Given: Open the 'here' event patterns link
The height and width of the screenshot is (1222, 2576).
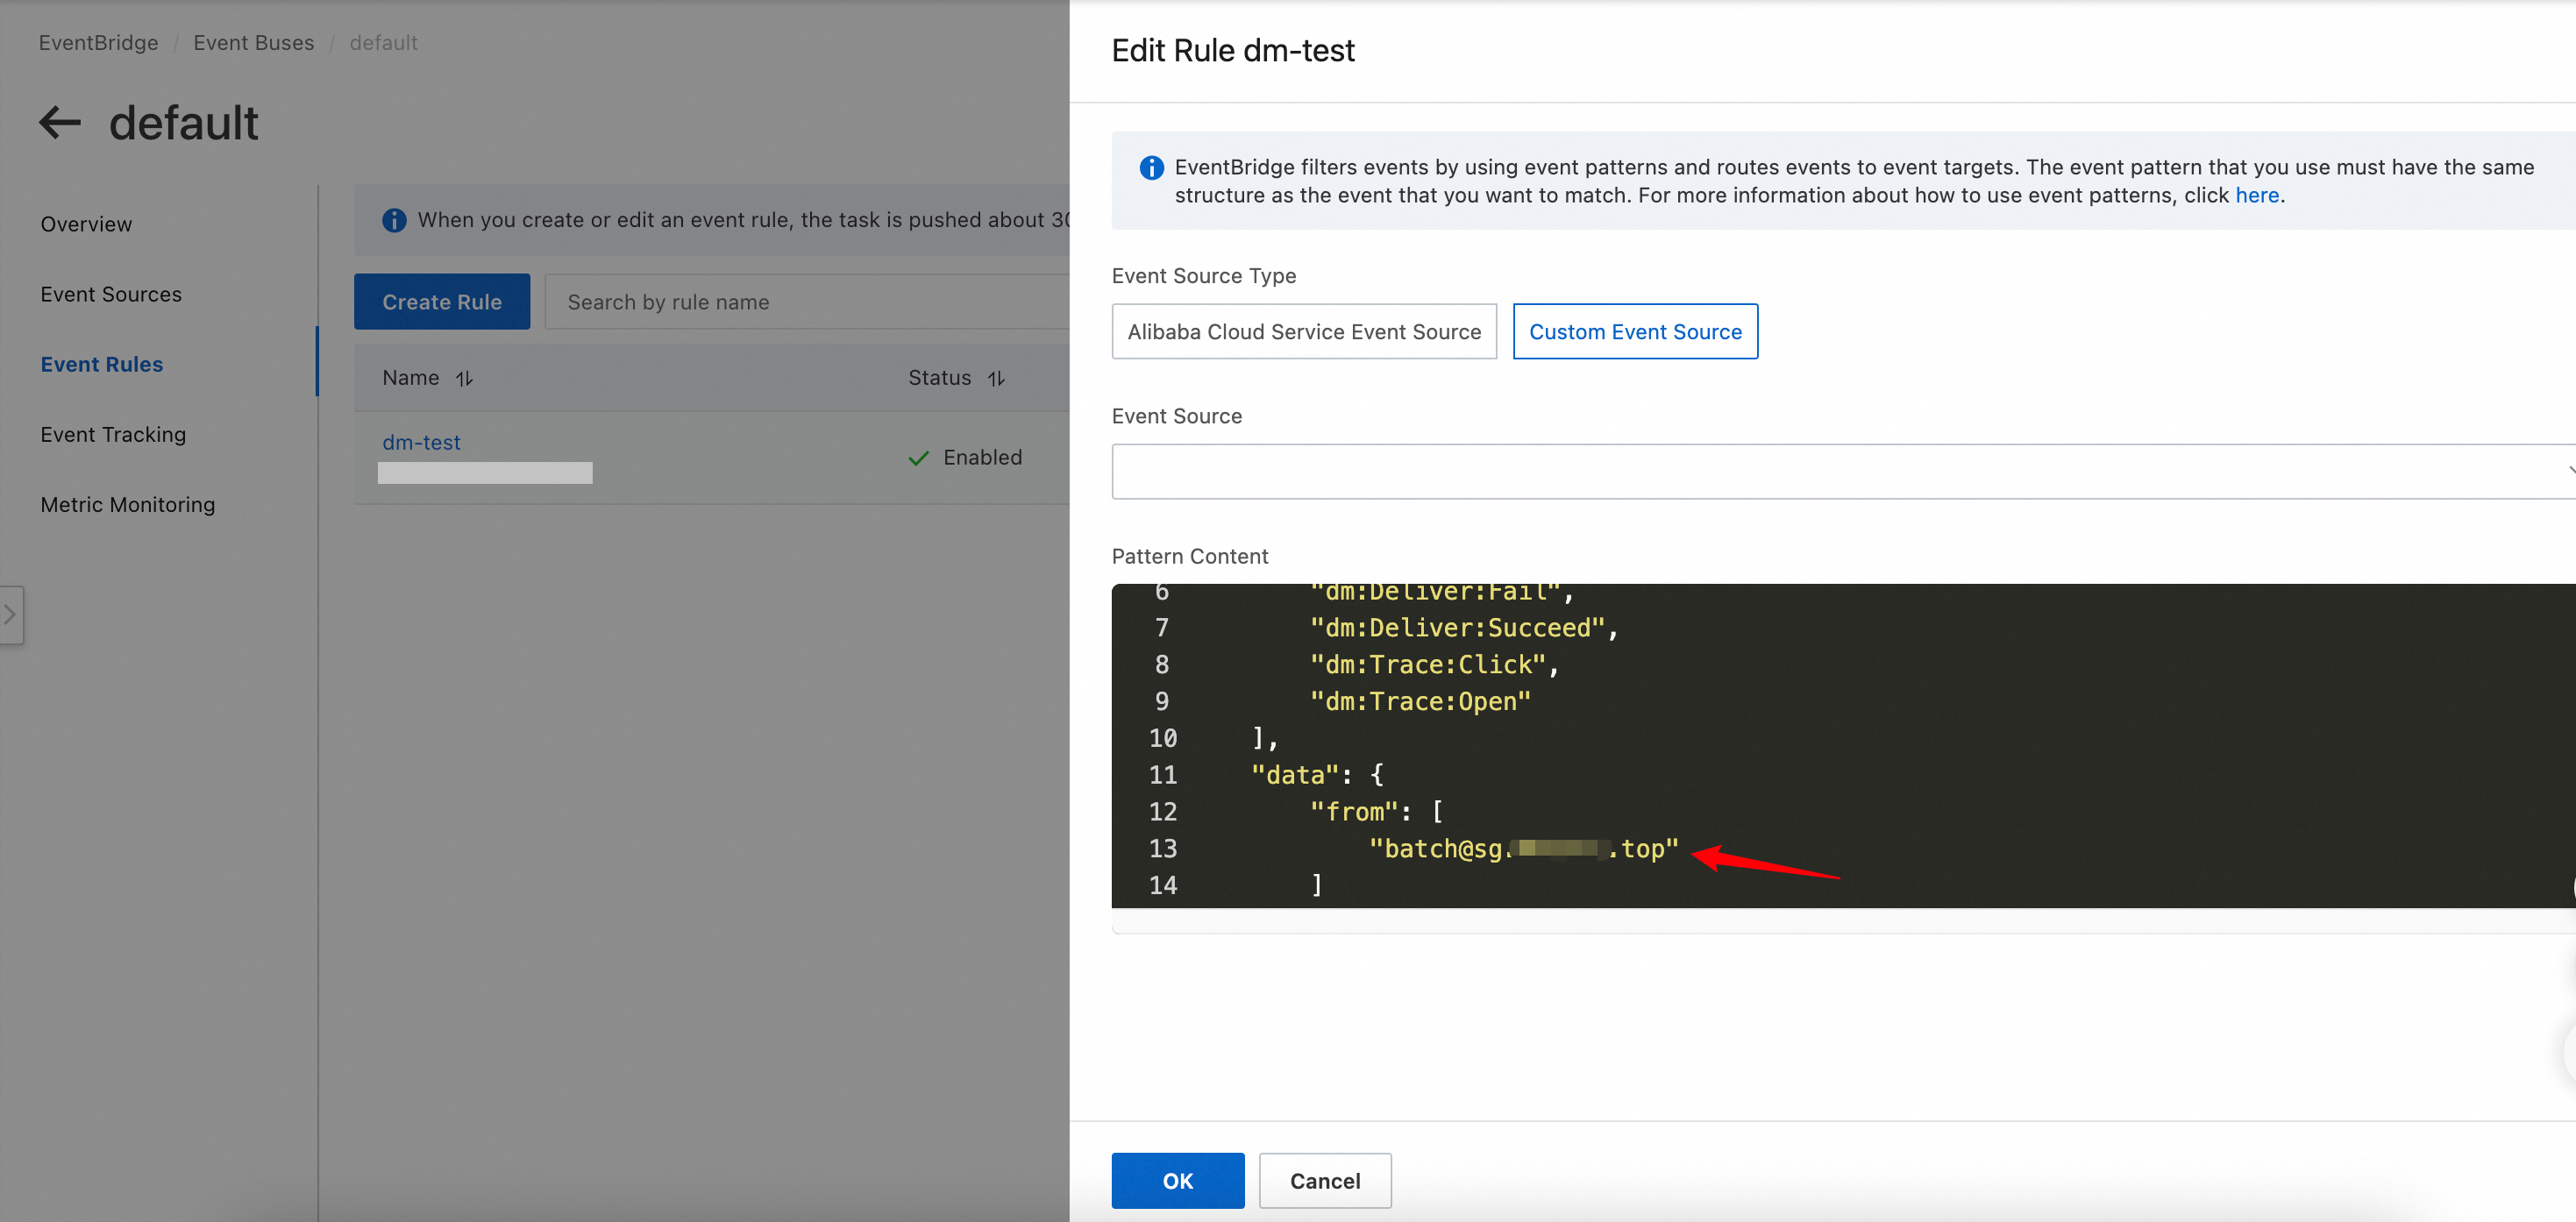Looking at the screenshot, I should tap(2256, 195).
